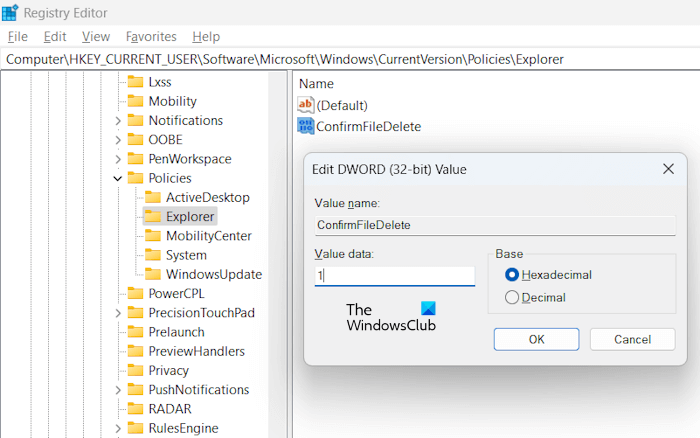Select the Mobility folder icon
The image size is (700, 438).
[136, 101]
